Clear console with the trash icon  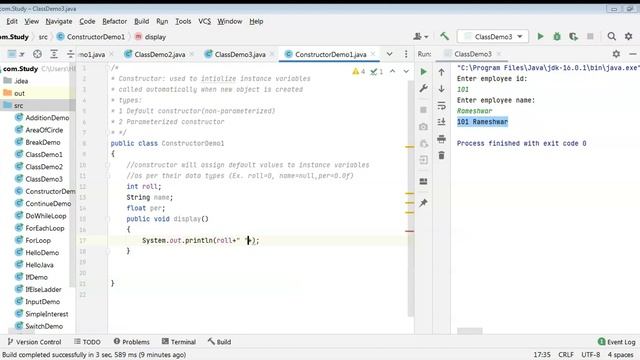441,156
